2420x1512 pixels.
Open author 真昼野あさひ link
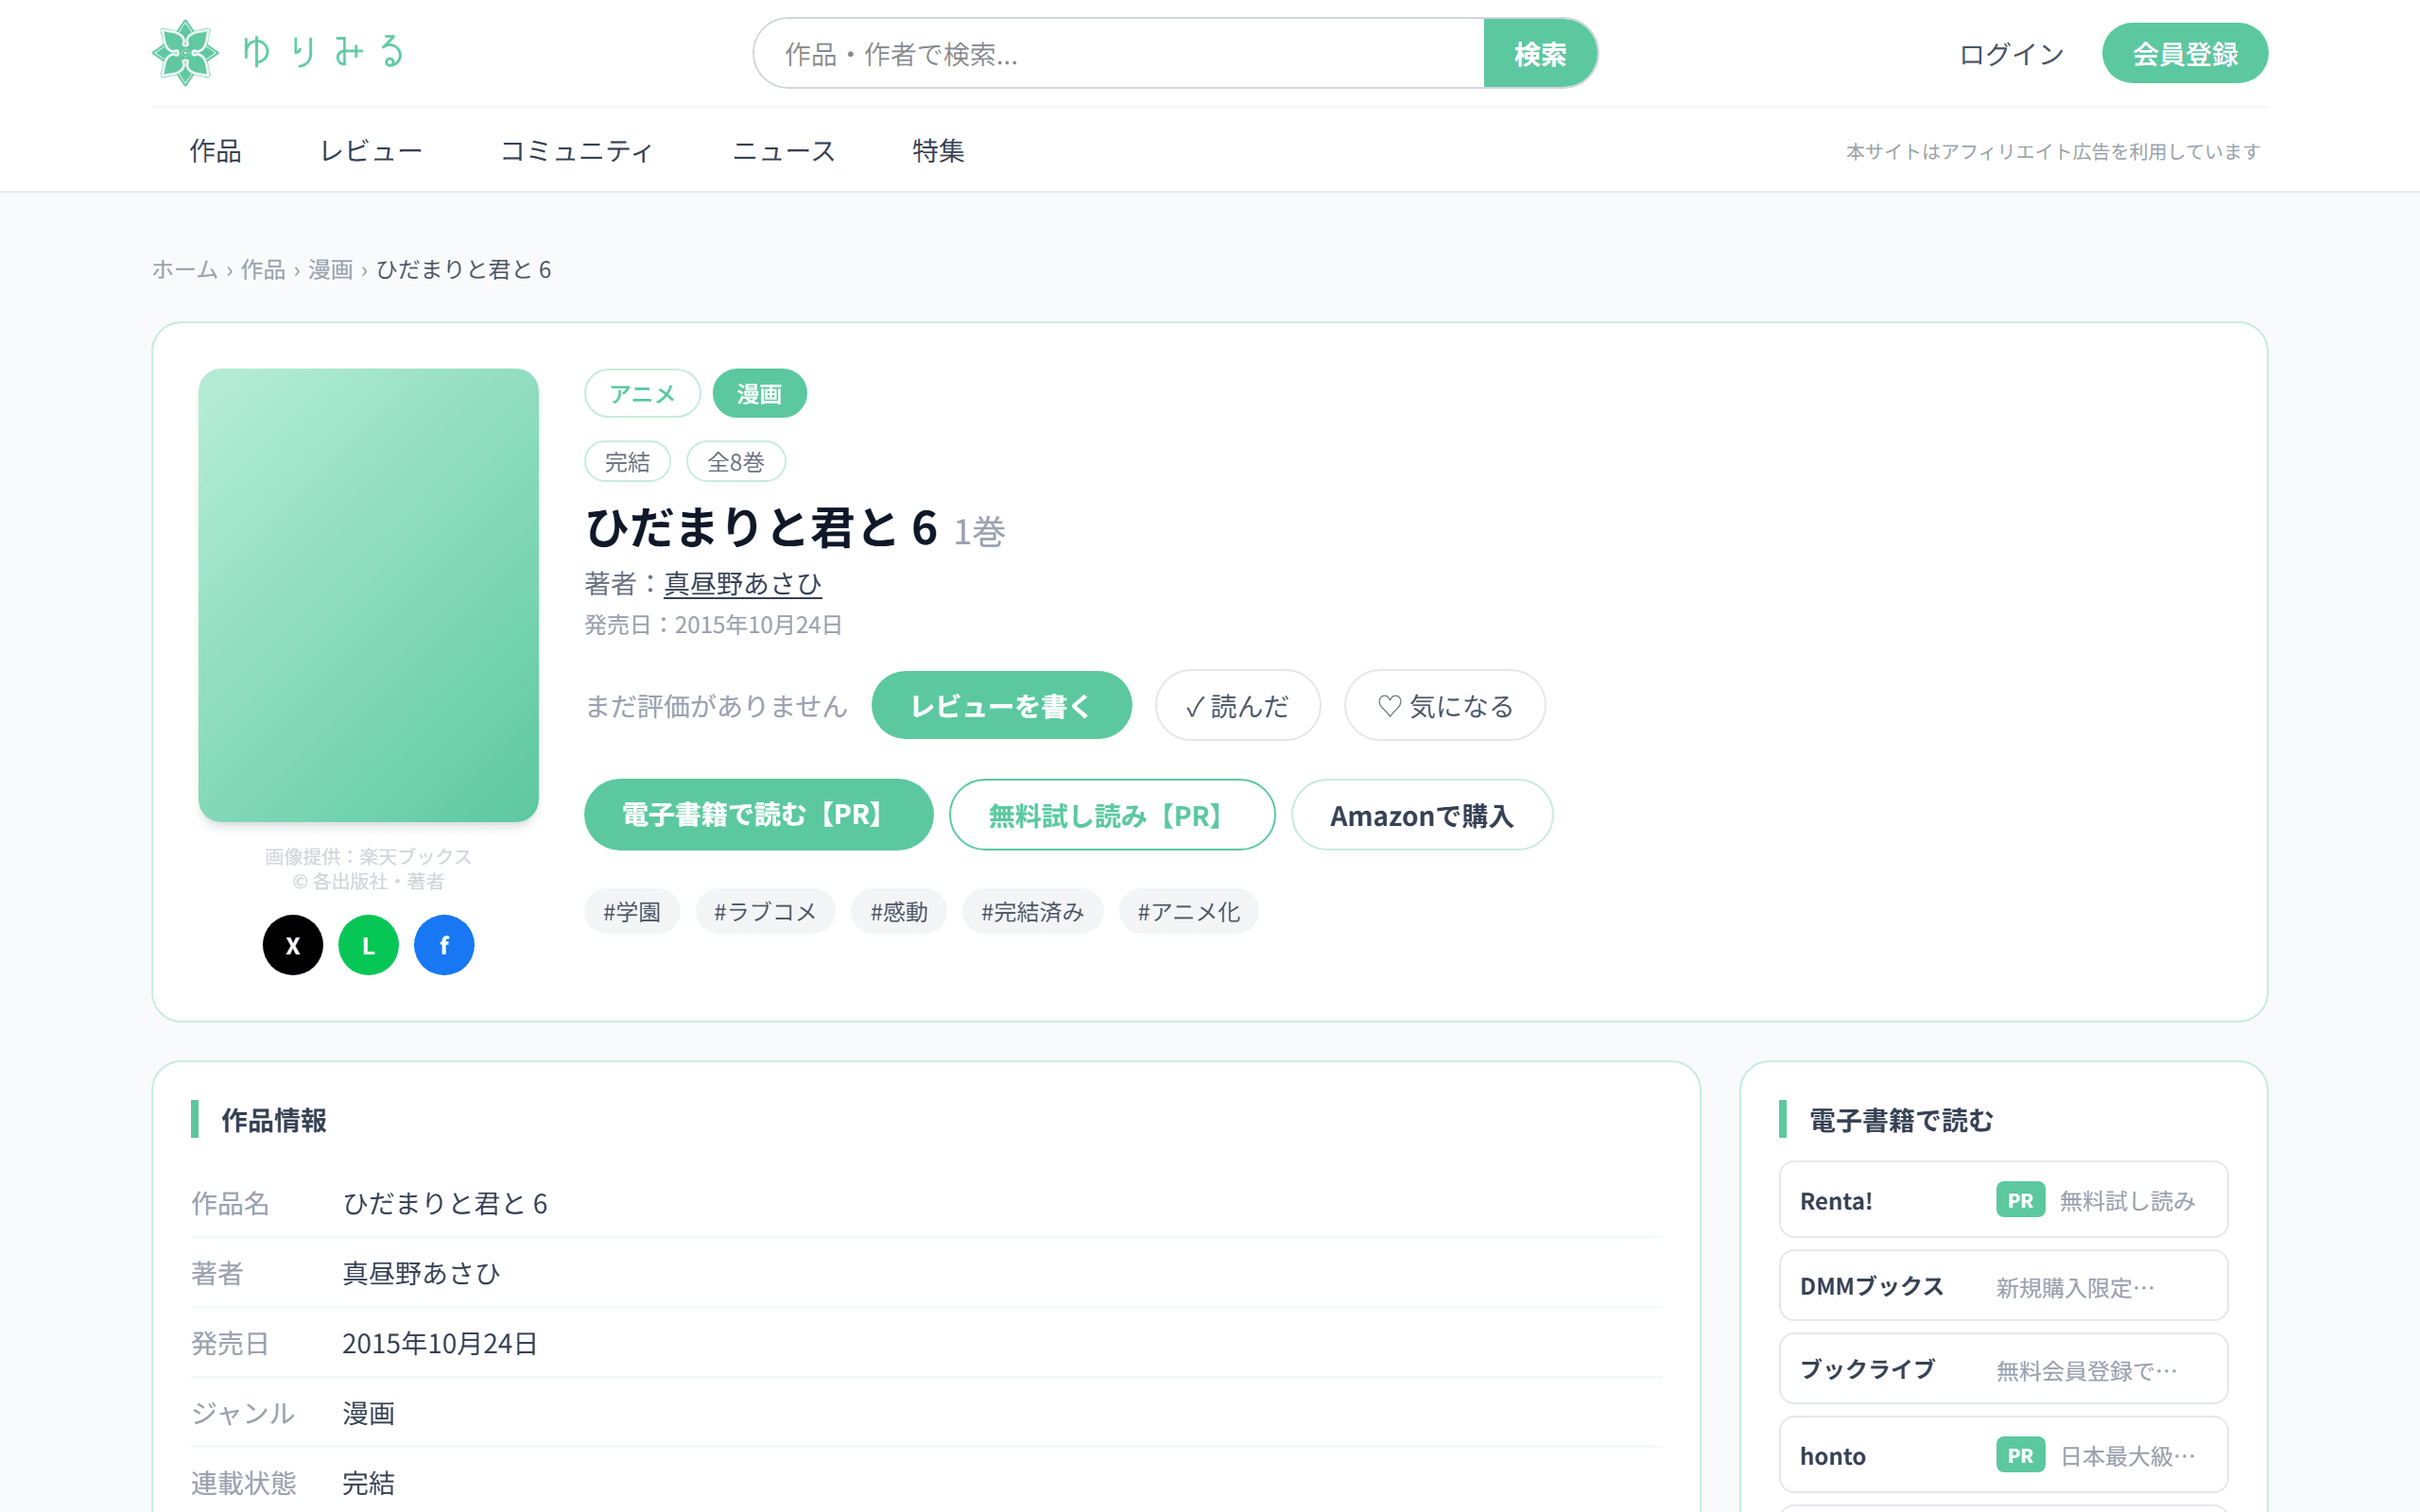(743, 583)
